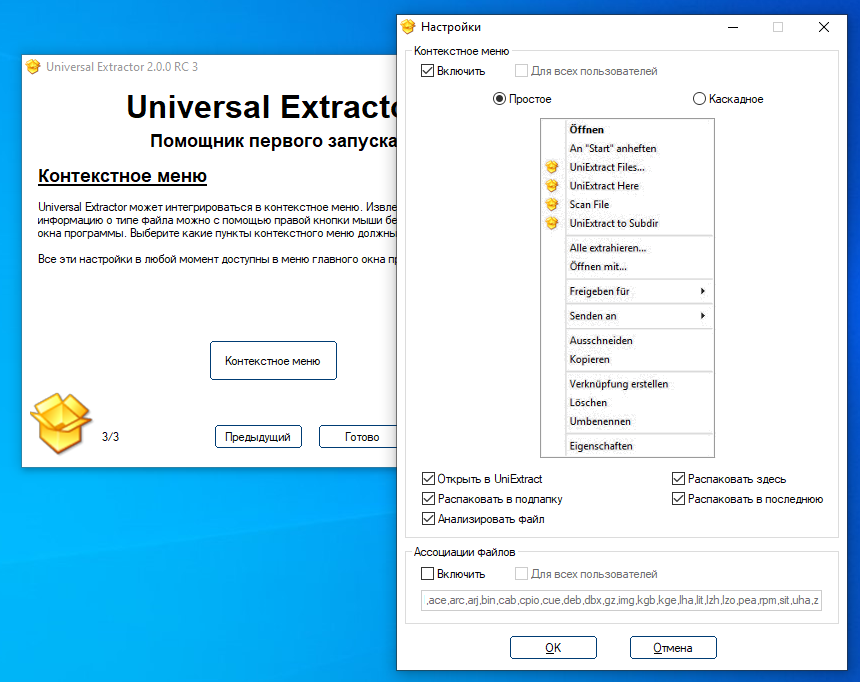The height and width of the screenshot is (682, 860).
Task: Click the Настройки window title icon
Action: pyautogui.click(x=408, y=26)
